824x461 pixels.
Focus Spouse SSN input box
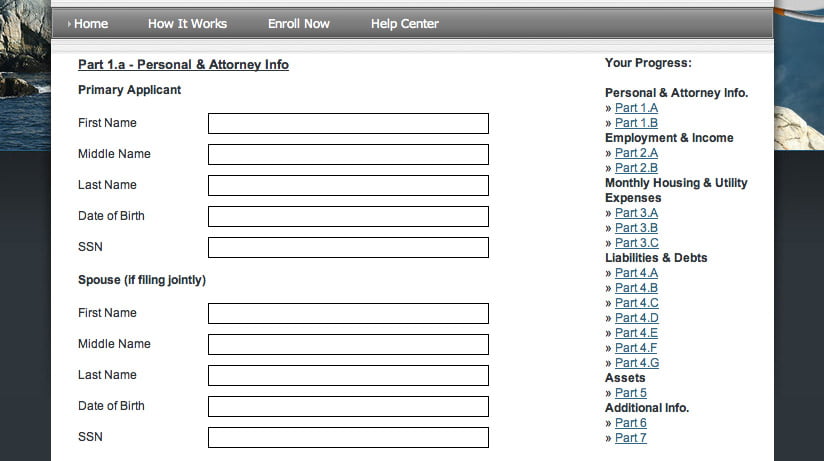(348, 437)
